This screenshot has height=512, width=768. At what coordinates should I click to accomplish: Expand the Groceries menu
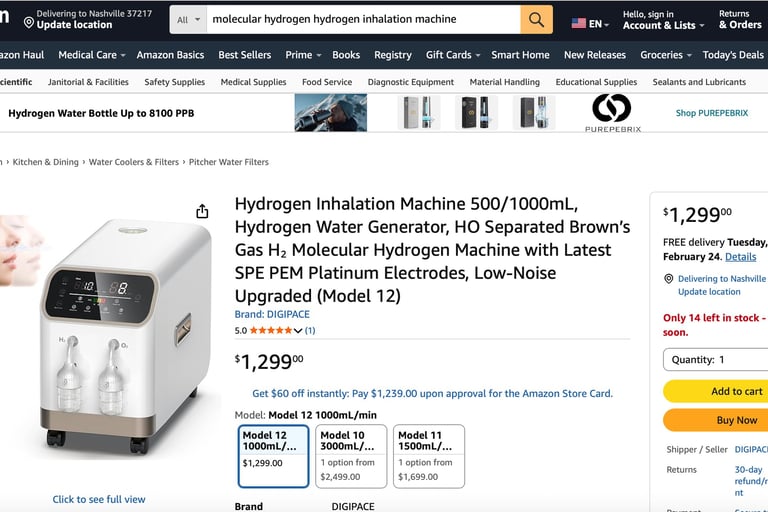pos(666,55)
